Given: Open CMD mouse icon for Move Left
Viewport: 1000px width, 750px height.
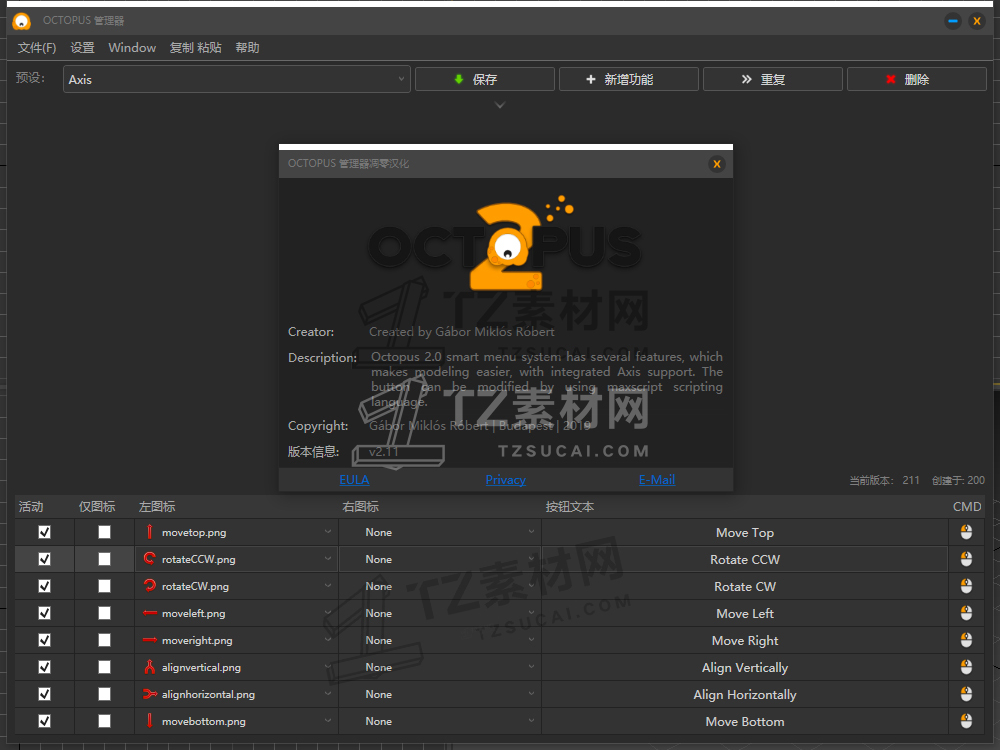Looking at the screenshot, I should [x=966, y=613].
